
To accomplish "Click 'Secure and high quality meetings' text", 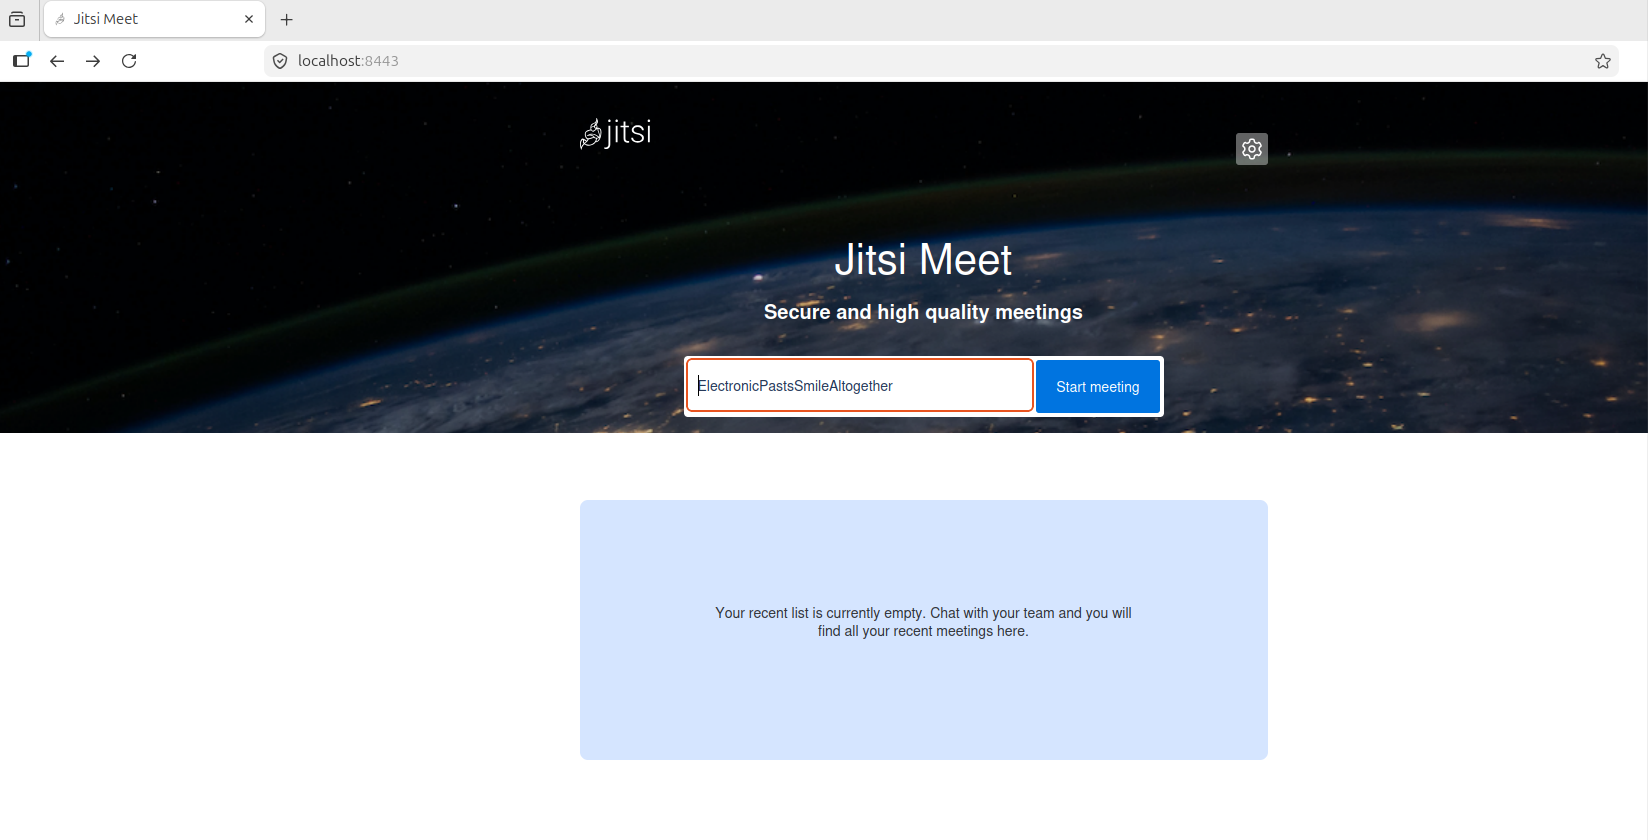I will (x=923, y=312).
